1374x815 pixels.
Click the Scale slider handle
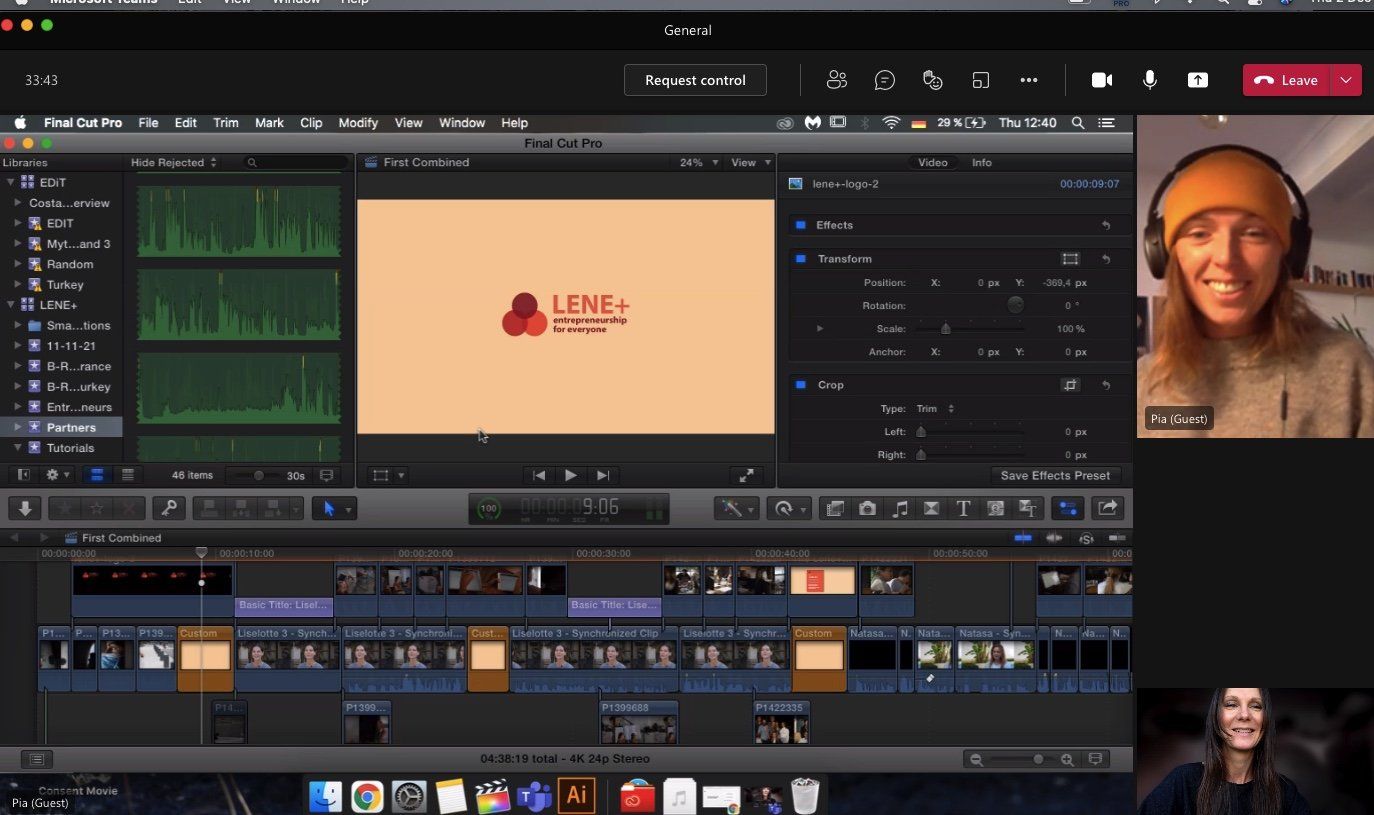pos(945,329)
